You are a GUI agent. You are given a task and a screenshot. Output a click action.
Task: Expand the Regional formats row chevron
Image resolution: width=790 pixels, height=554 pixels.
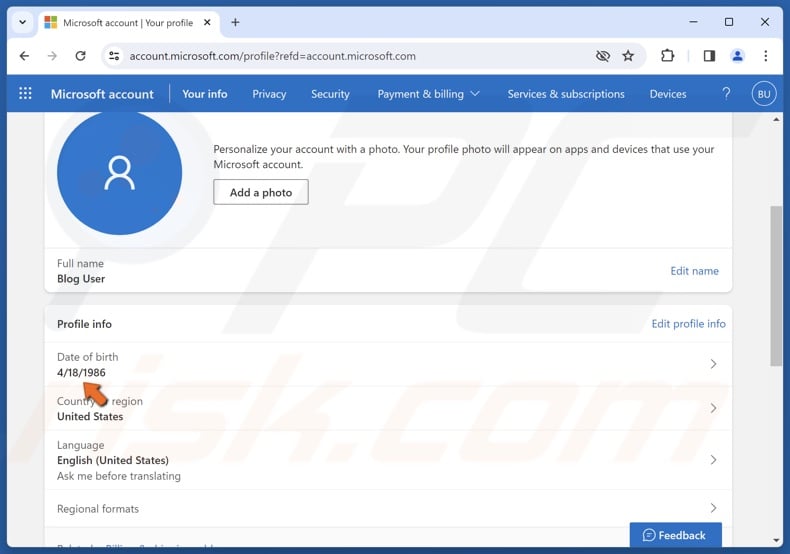click(x=713, y=508)
